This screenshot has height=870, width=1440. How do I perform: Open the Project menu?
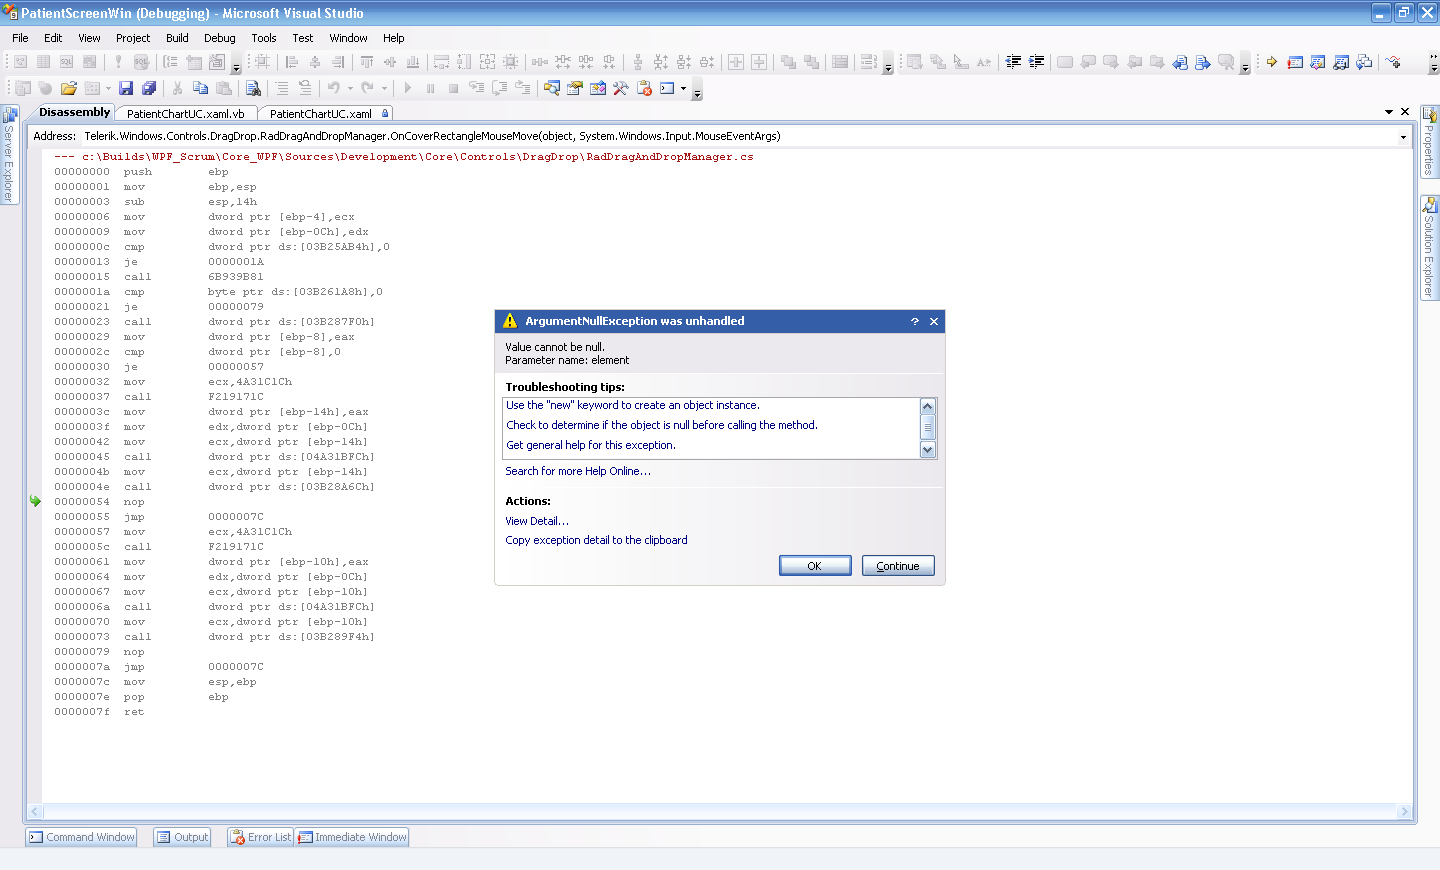[x=133, y=38]
